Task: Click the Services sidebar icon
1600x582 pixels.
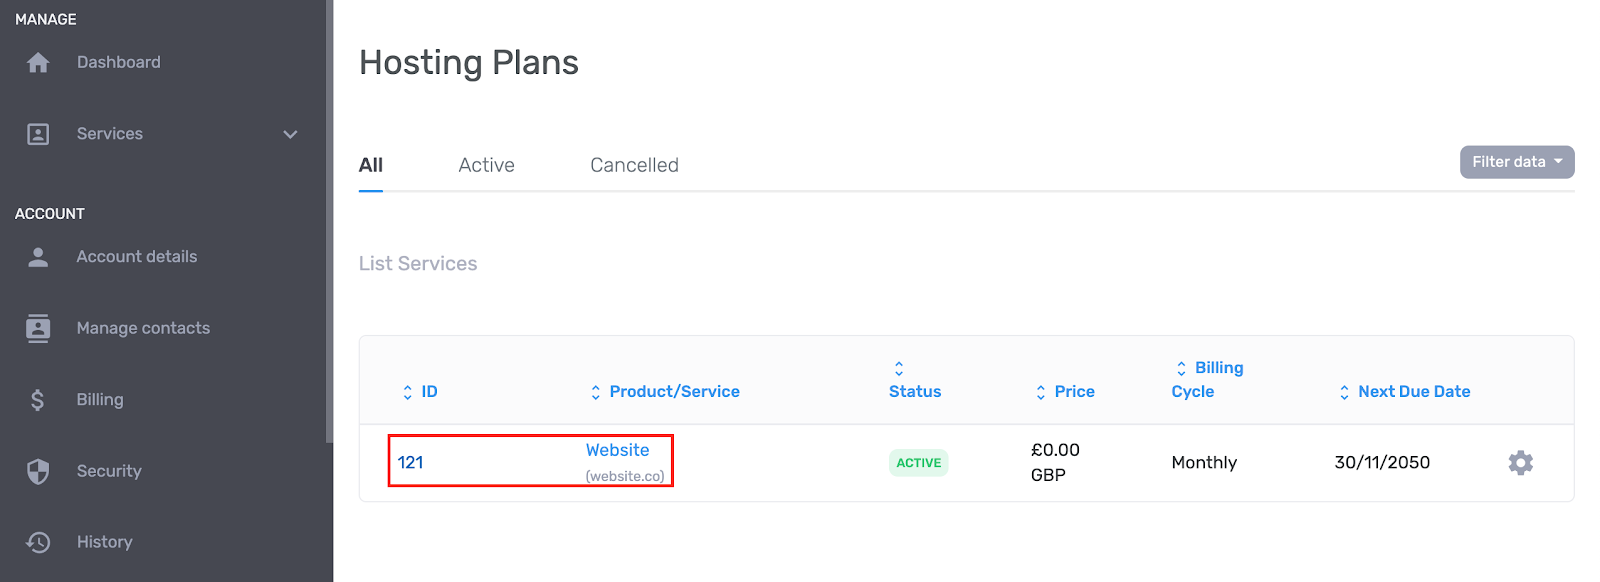Action: coord(38,134)
